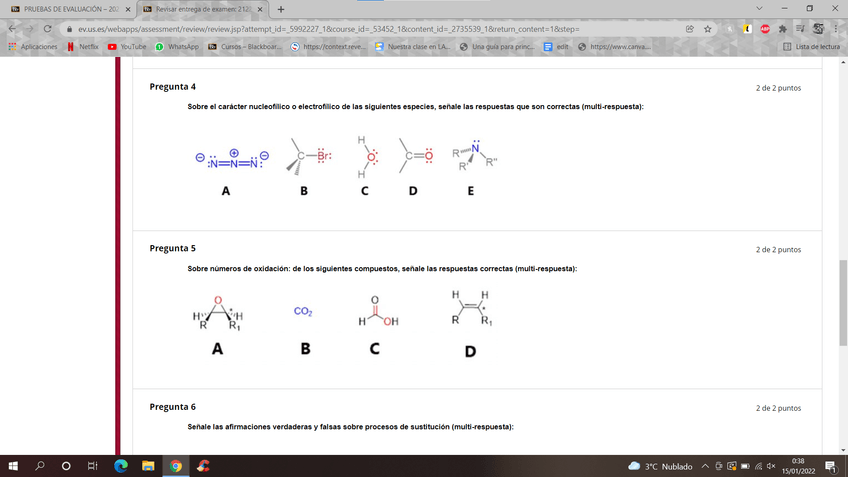Screen dimensions: 848x477
Task: Click the carbonyl structure D in Pregunta 4
Action: 415,156
